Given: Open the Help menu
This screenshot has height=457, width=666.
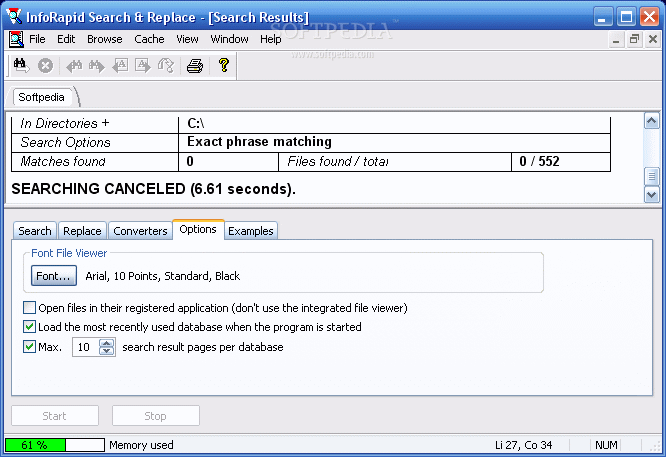Looking at the screenshot, I should (271, 39).
